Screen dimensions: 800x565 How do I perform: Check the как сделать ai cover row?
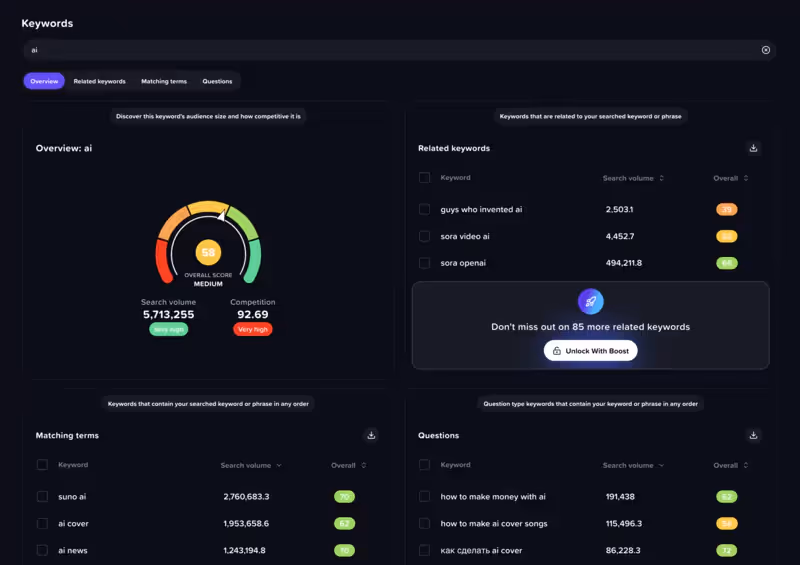coord(424,550)
